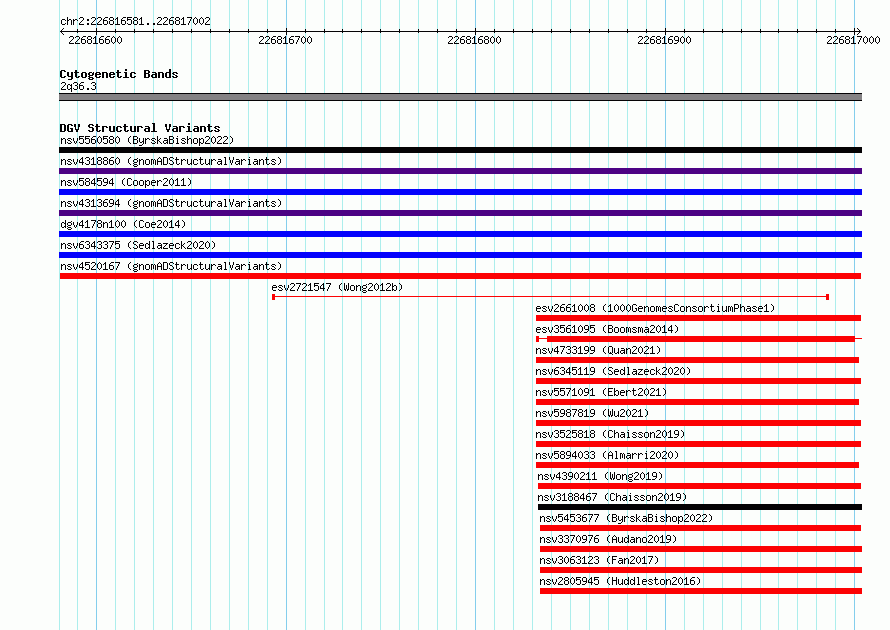Click the red bar under nsv2805945
Screen dimensions: 890x630
click(701, 591)
